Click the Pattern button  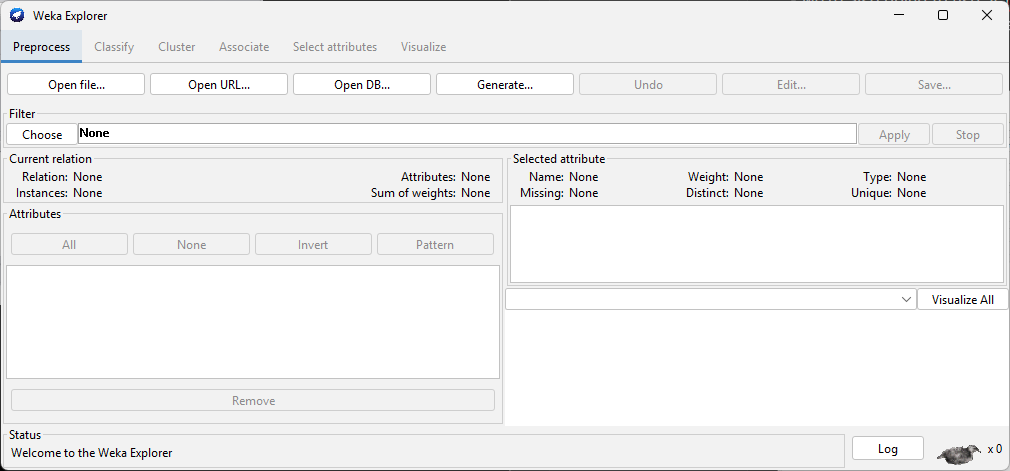tap(435, 245)
